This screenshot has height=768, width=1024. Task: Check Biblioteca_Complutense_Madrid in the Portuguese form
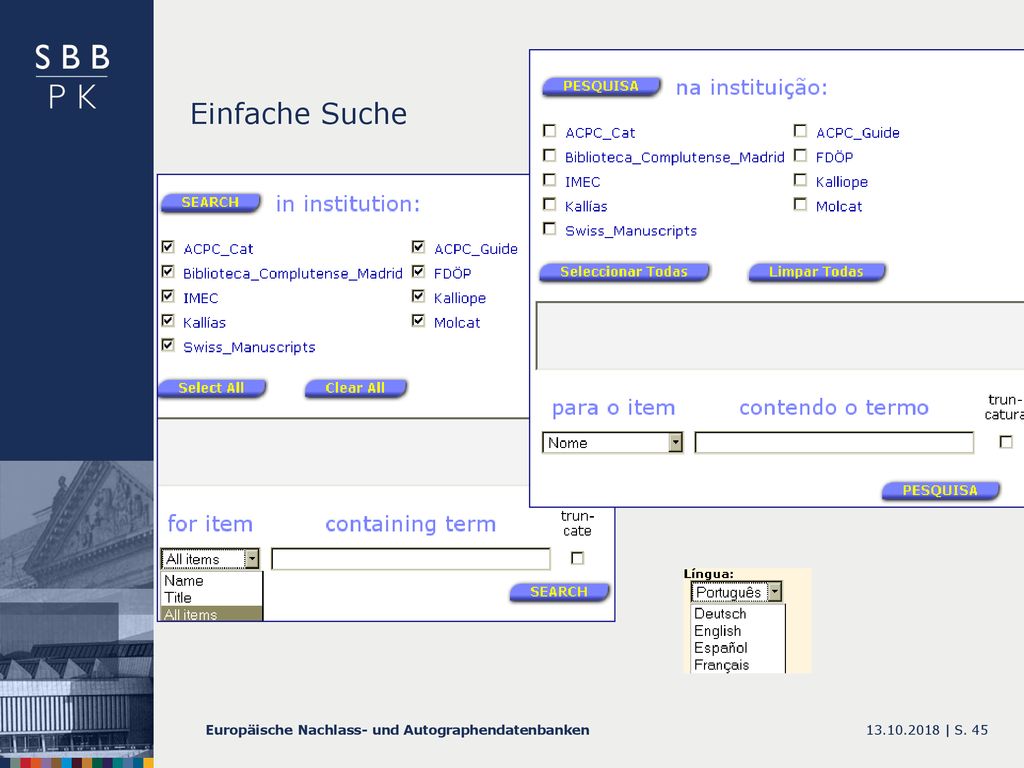(550, 155)
